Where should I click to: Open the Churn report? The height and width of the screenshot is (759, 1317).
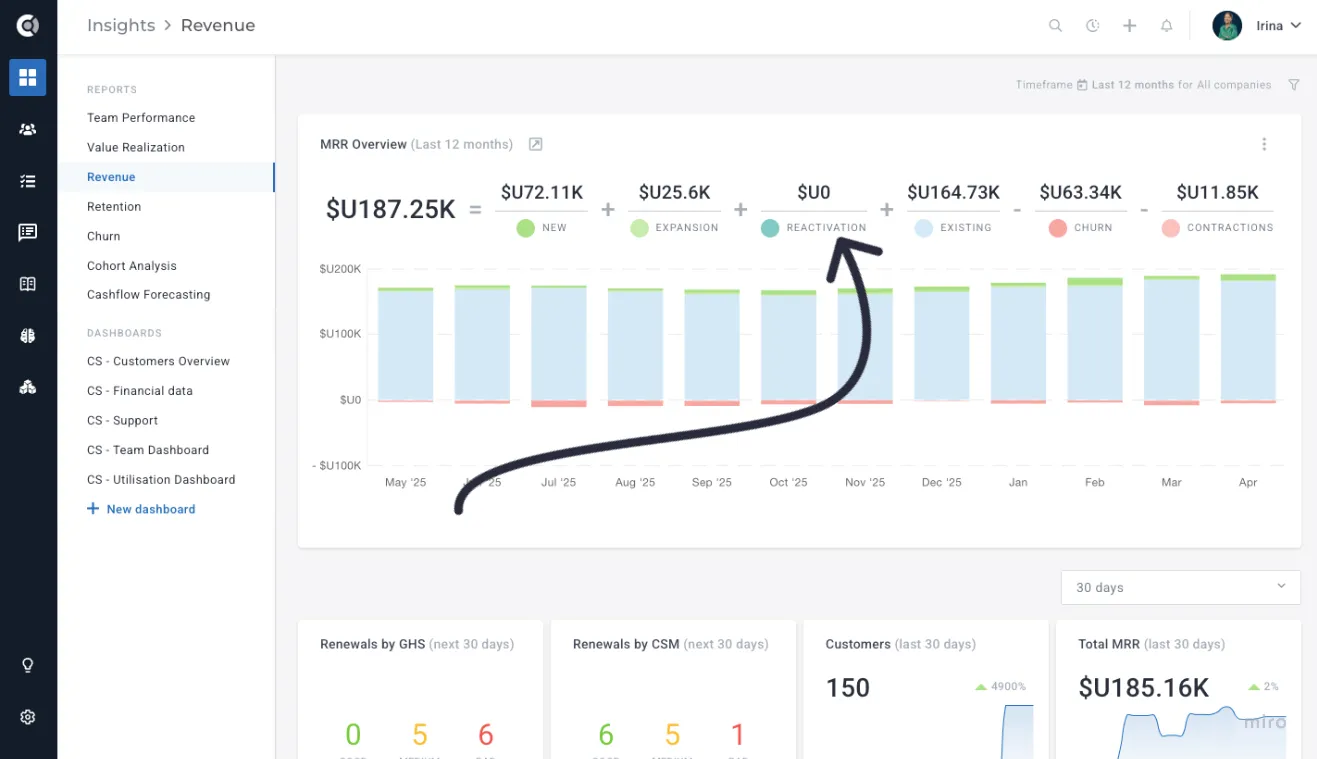coord(104,236)
